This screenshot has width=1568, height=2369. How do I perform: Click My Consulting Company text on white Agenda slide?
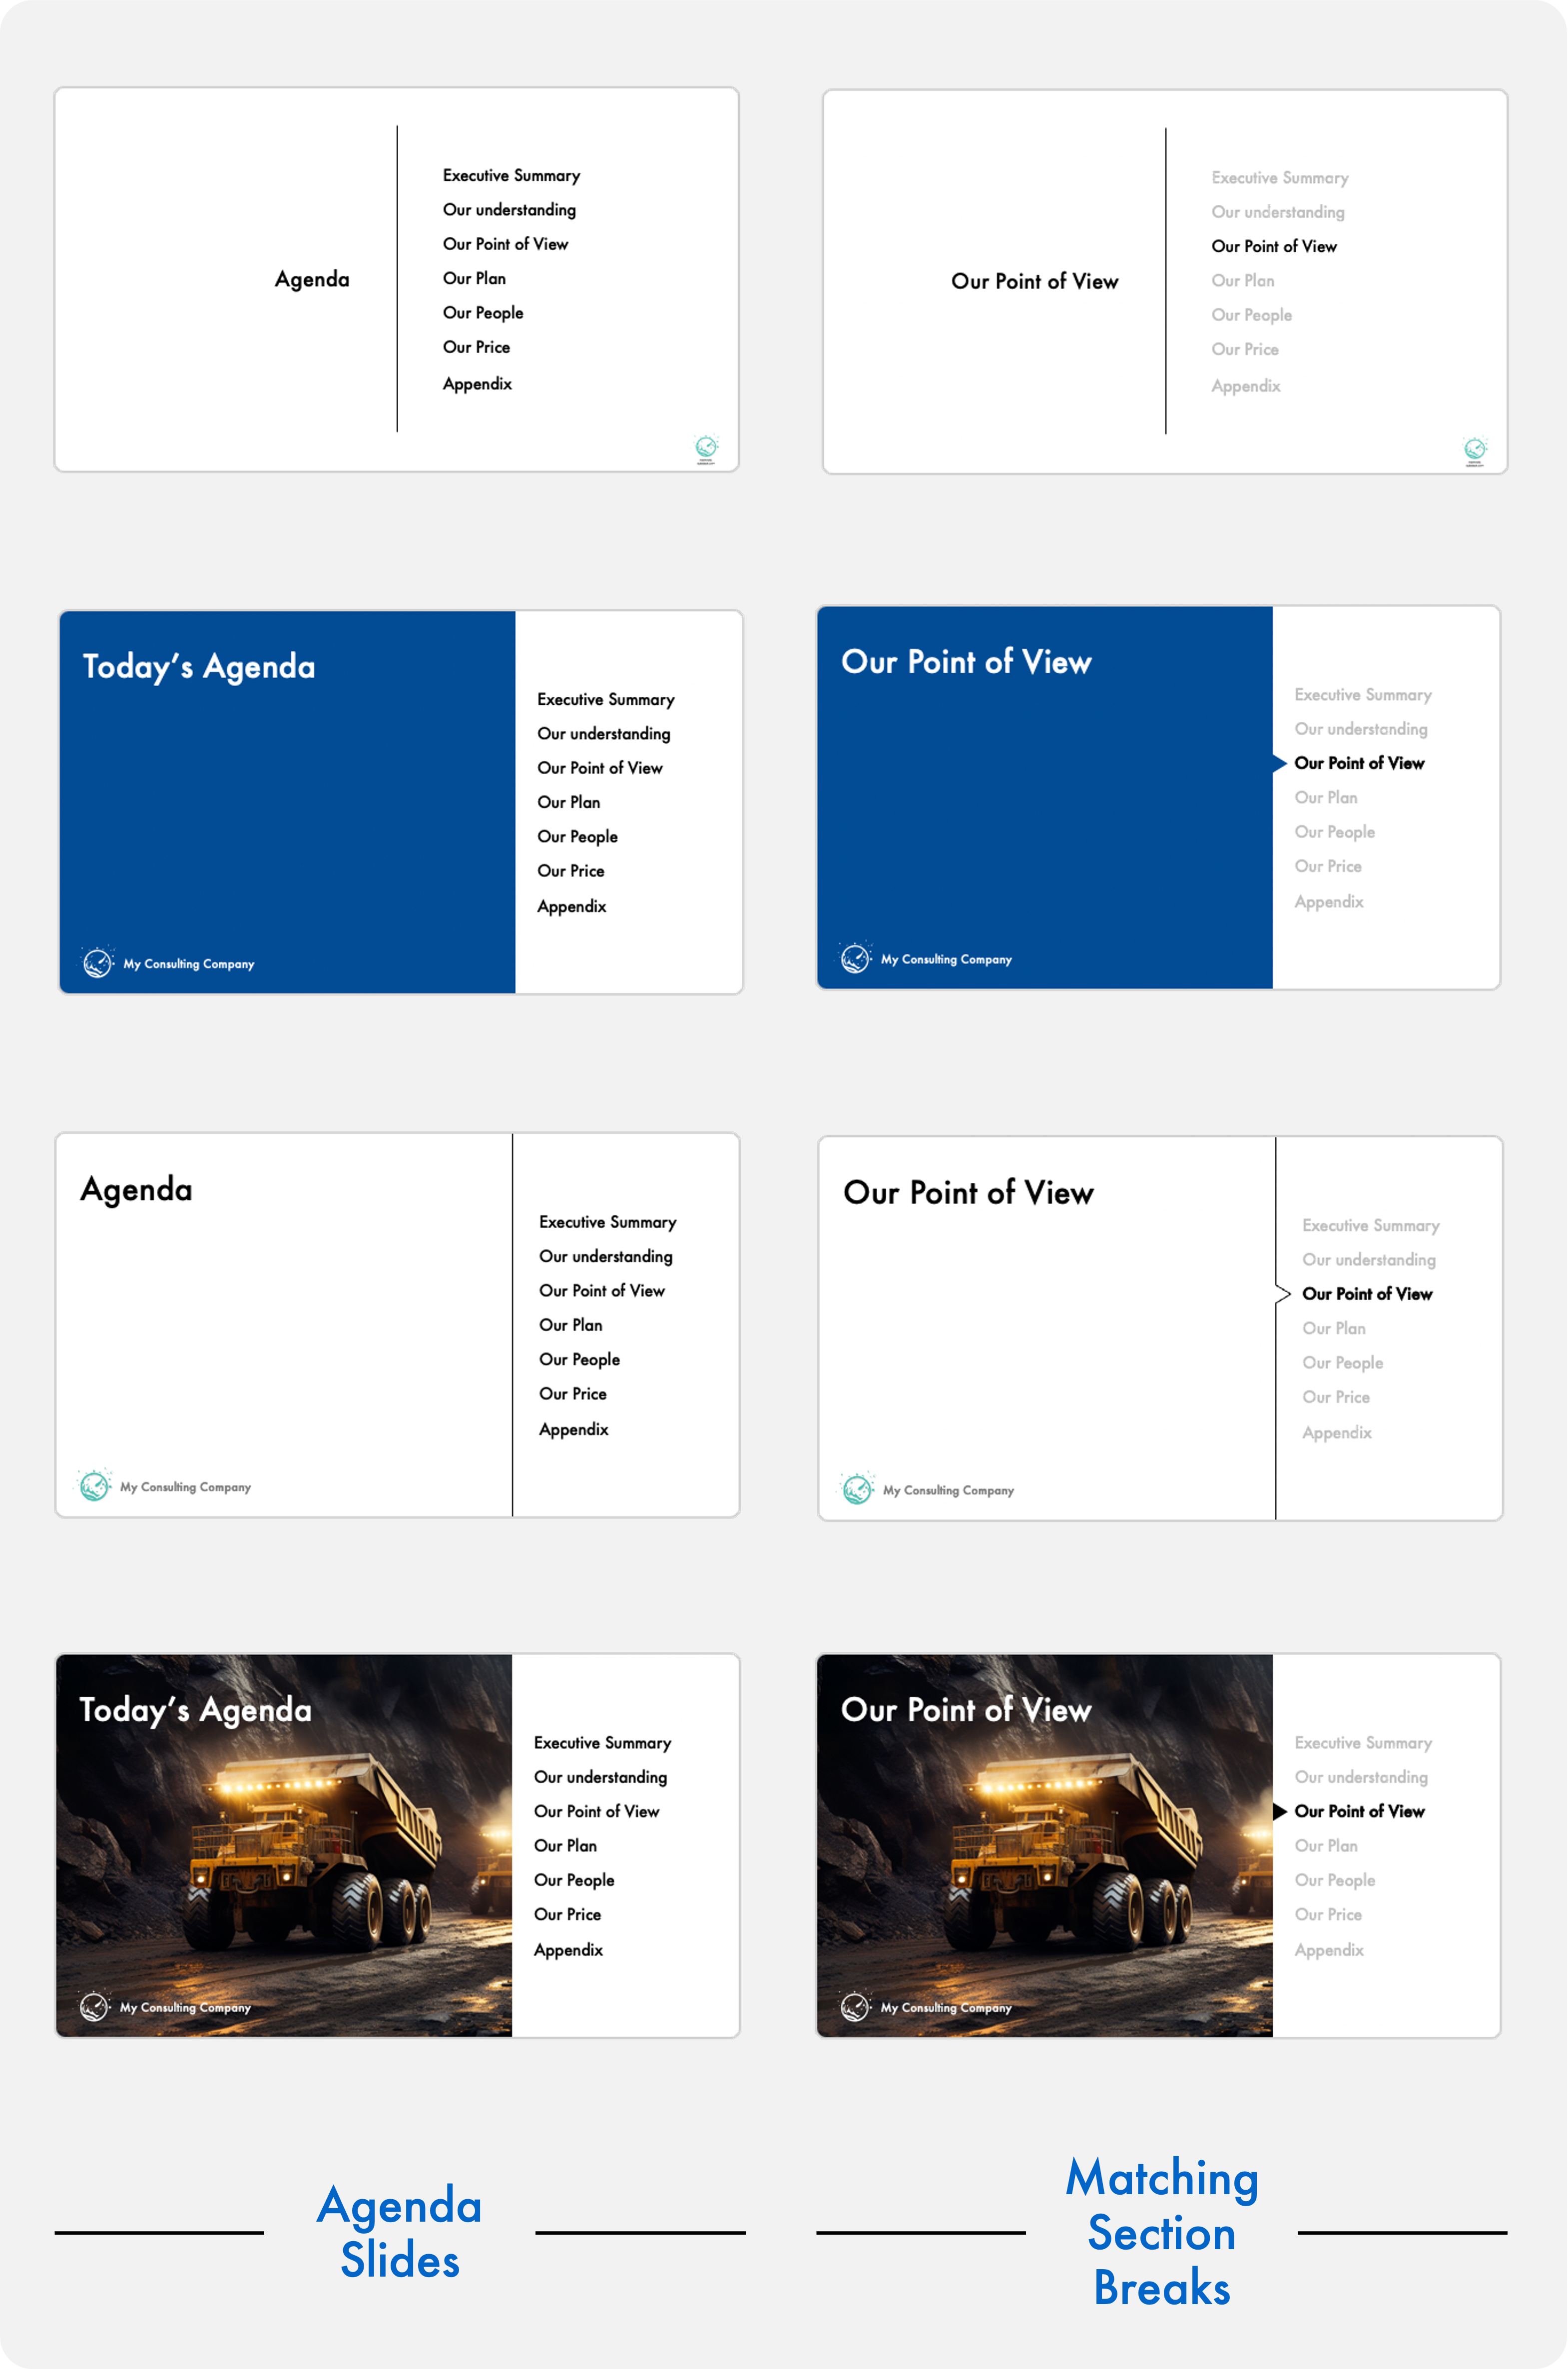pos(185,1487)
